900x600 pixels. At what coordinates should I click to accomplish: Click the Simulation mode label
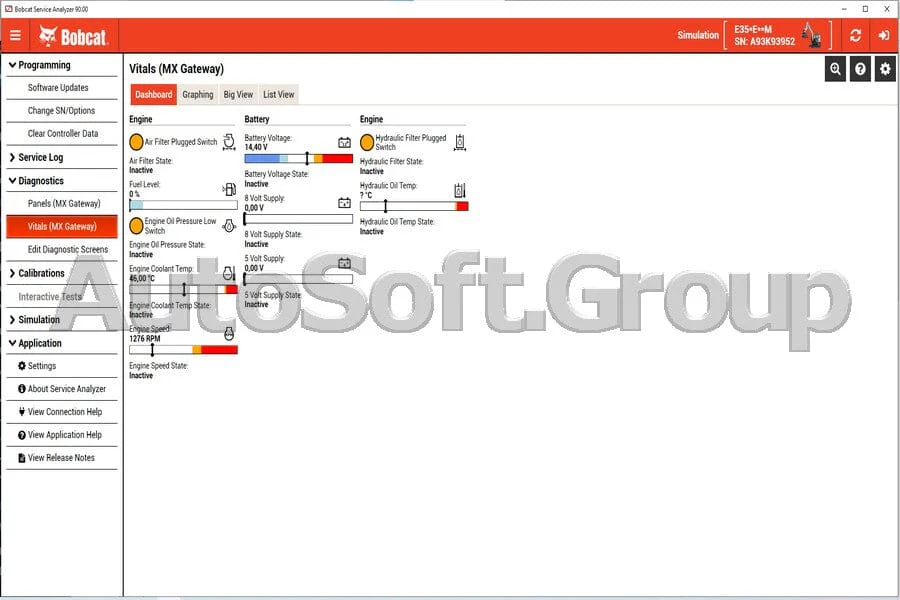pos(698,35)
